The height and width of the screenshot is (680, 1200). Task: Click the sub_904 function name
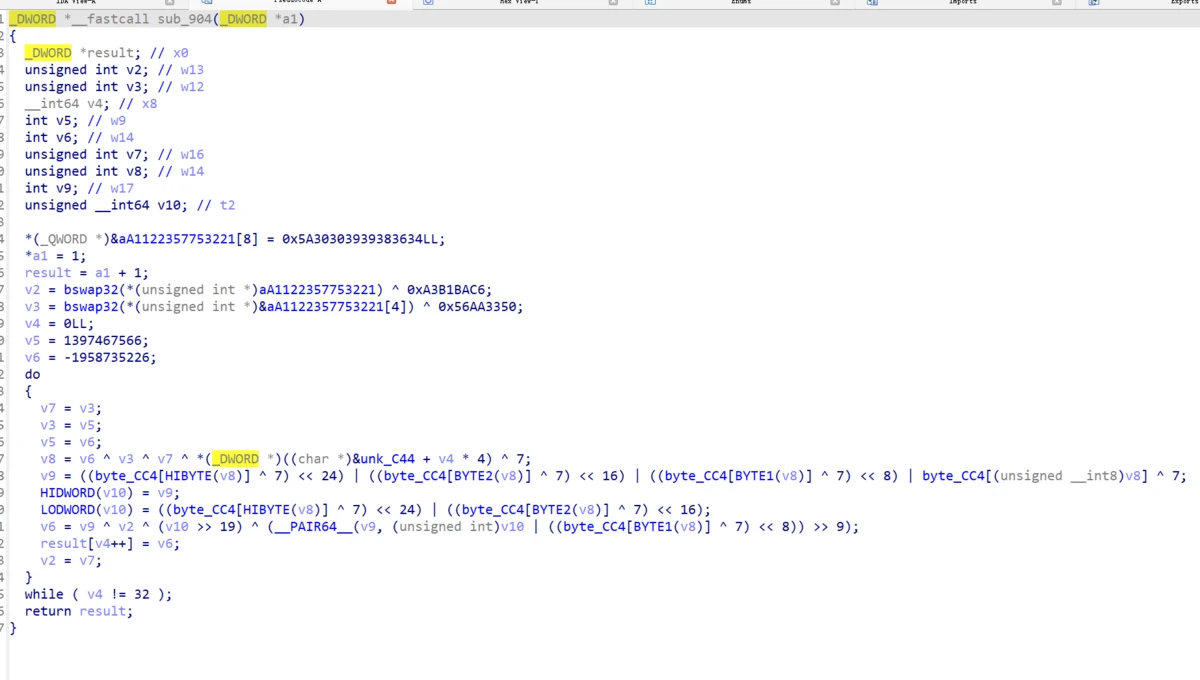[x=184, y=19]
